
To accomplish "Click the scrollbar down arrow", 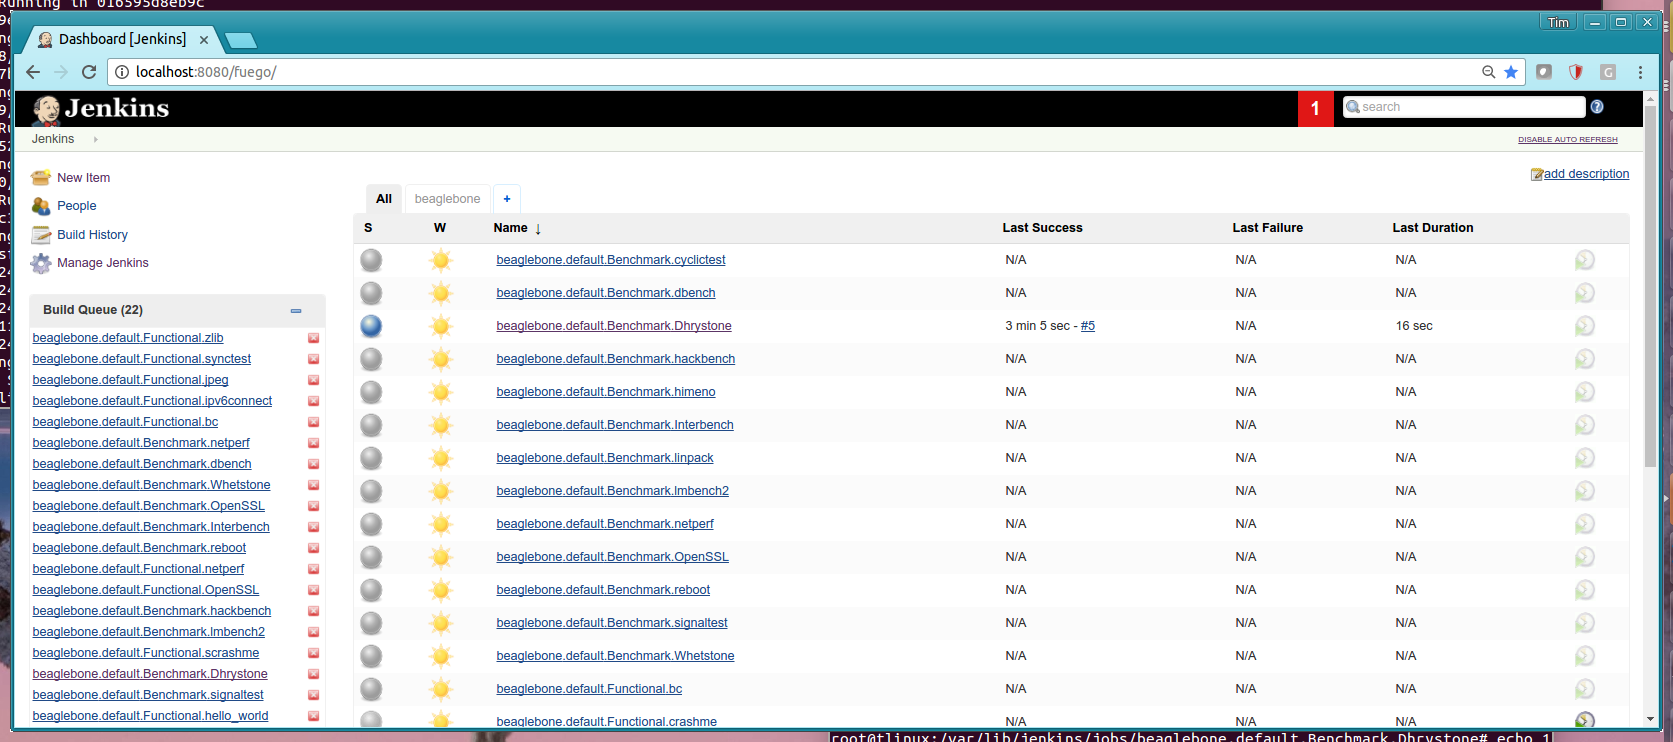I will point(1650,719).
